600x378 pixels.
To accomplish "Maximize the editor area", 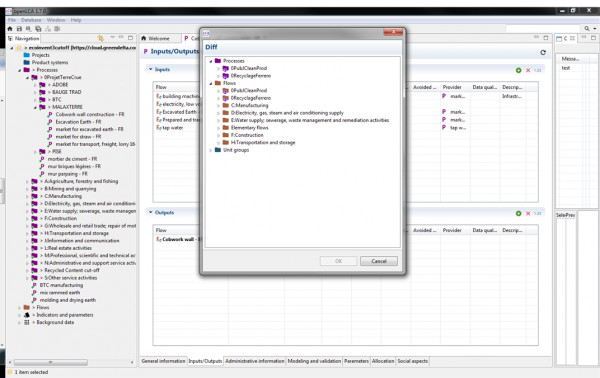I will click(x=546, y=37).
